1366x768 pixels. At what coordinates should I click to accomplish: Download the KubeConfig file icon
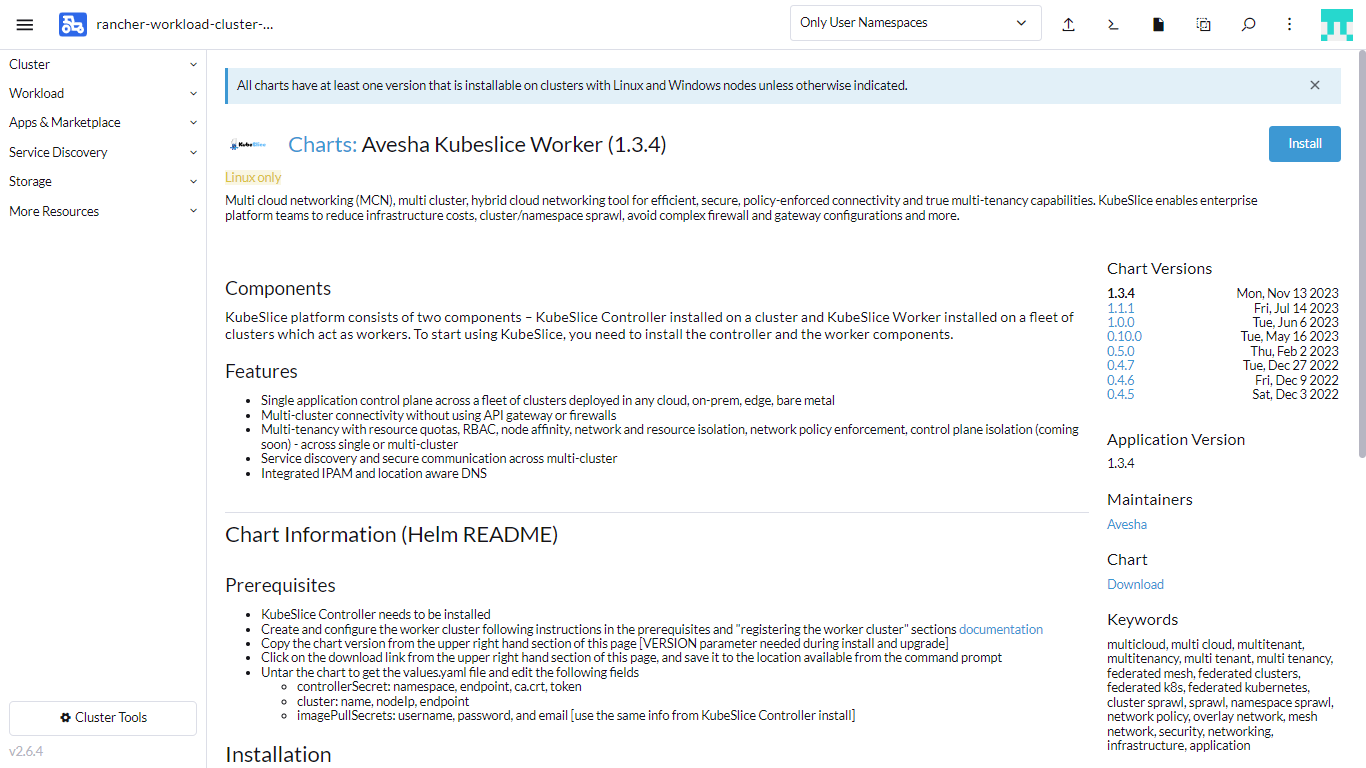coord(1158,24)
